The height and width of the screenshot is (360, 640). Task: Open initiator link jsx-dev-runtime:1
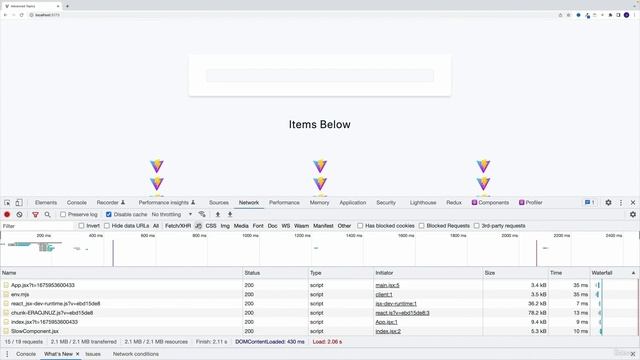point(396,303)
